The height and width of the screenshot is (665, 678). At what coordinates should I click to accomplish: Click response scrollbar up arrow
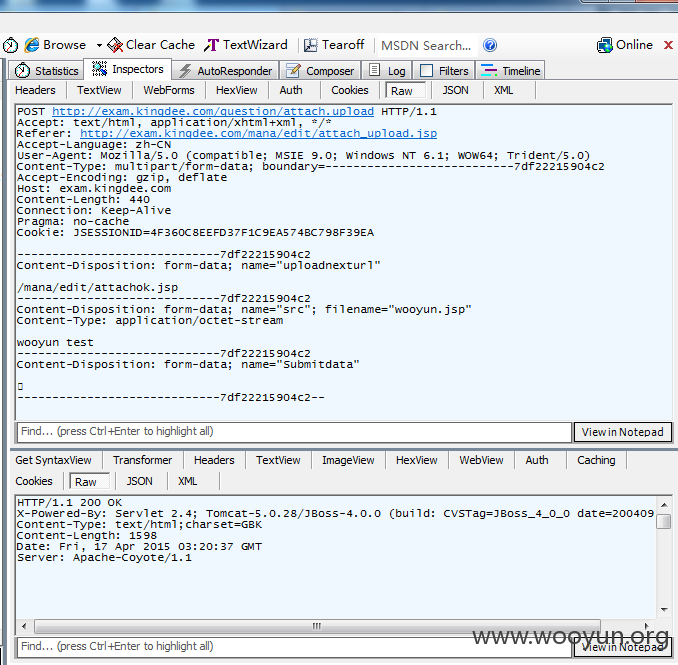[x=664, y=505]
